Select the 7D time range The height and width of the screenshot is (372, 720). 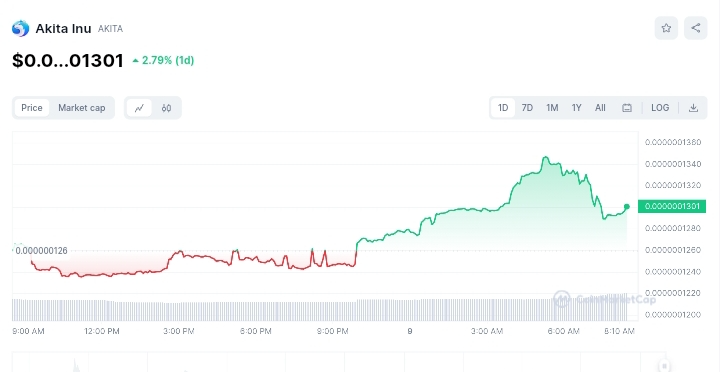coord(527,108)
